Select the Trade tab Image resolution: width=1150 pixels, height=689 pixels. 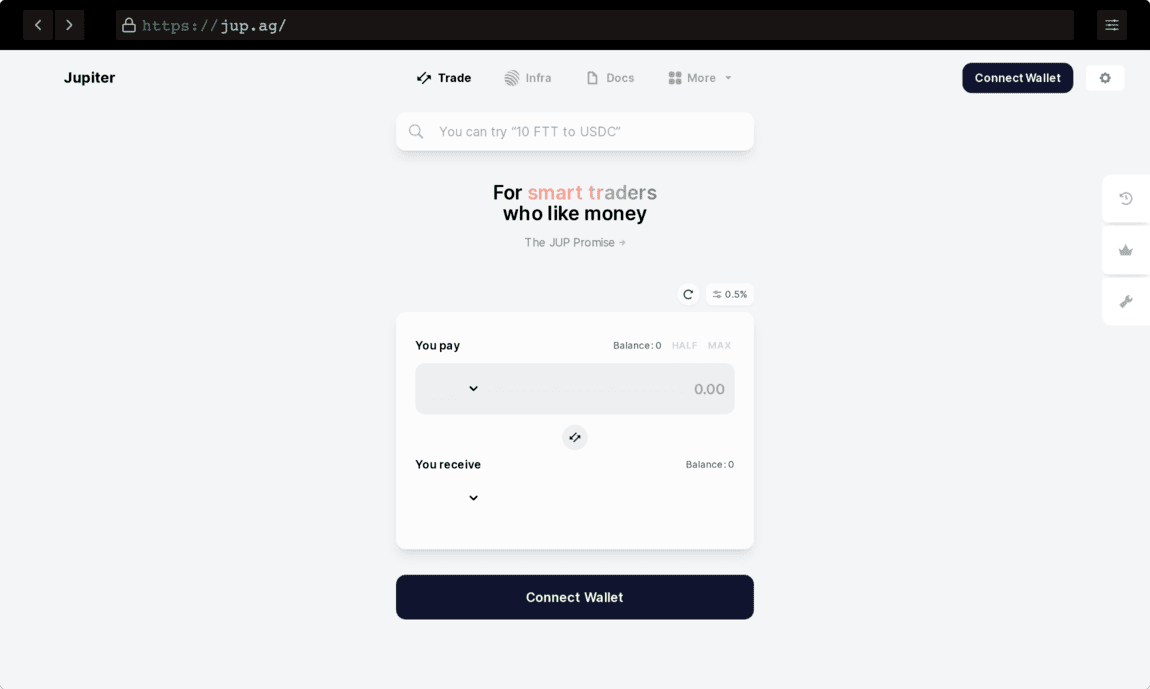pyautogui.click(x=444, y=78)
